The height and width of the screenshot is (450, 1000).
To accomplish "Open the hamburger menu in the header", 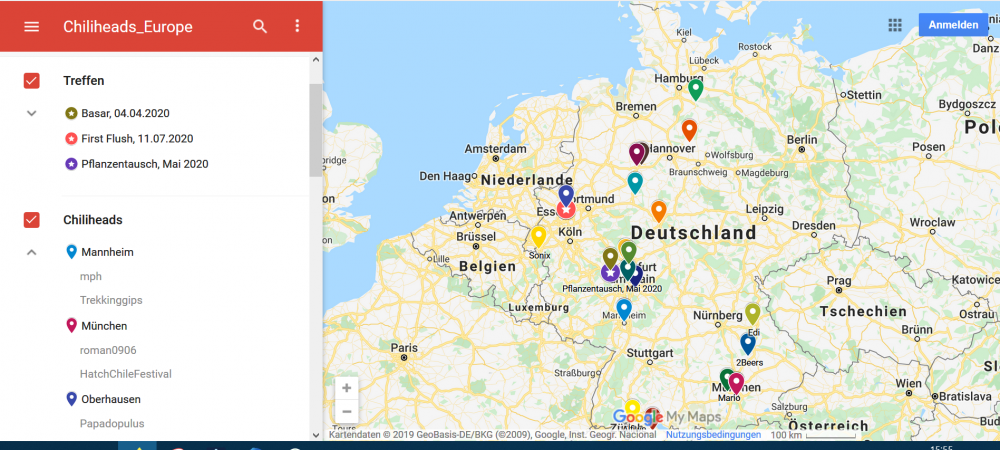I will coord(32,26).
